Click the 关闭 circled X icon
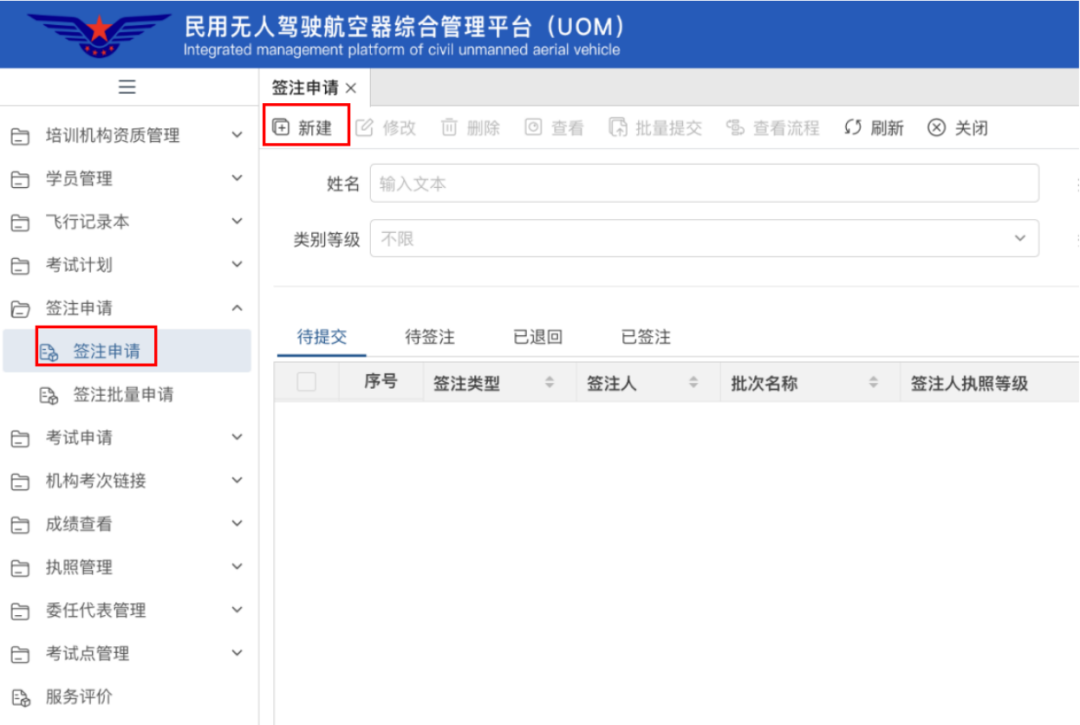The image size is (1080, 725). (936, 127)
